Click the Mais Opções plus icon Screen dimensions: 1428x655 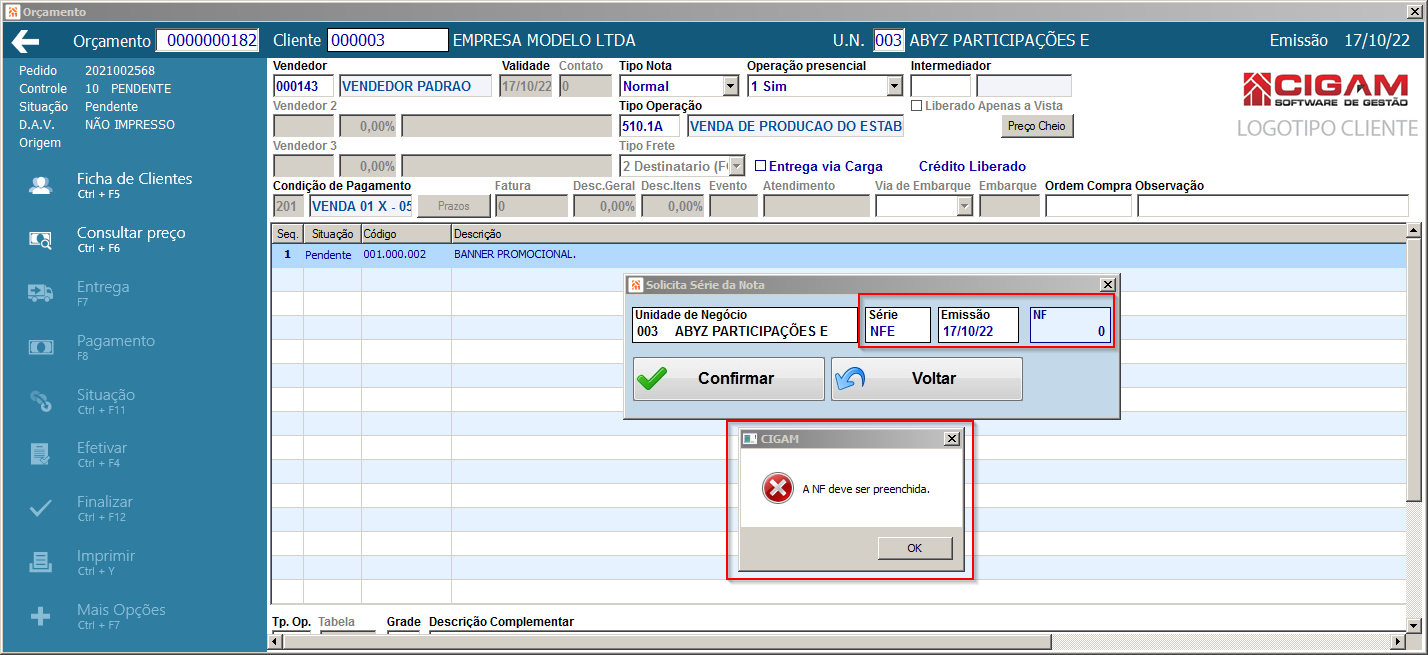click(x=40, y=616)
